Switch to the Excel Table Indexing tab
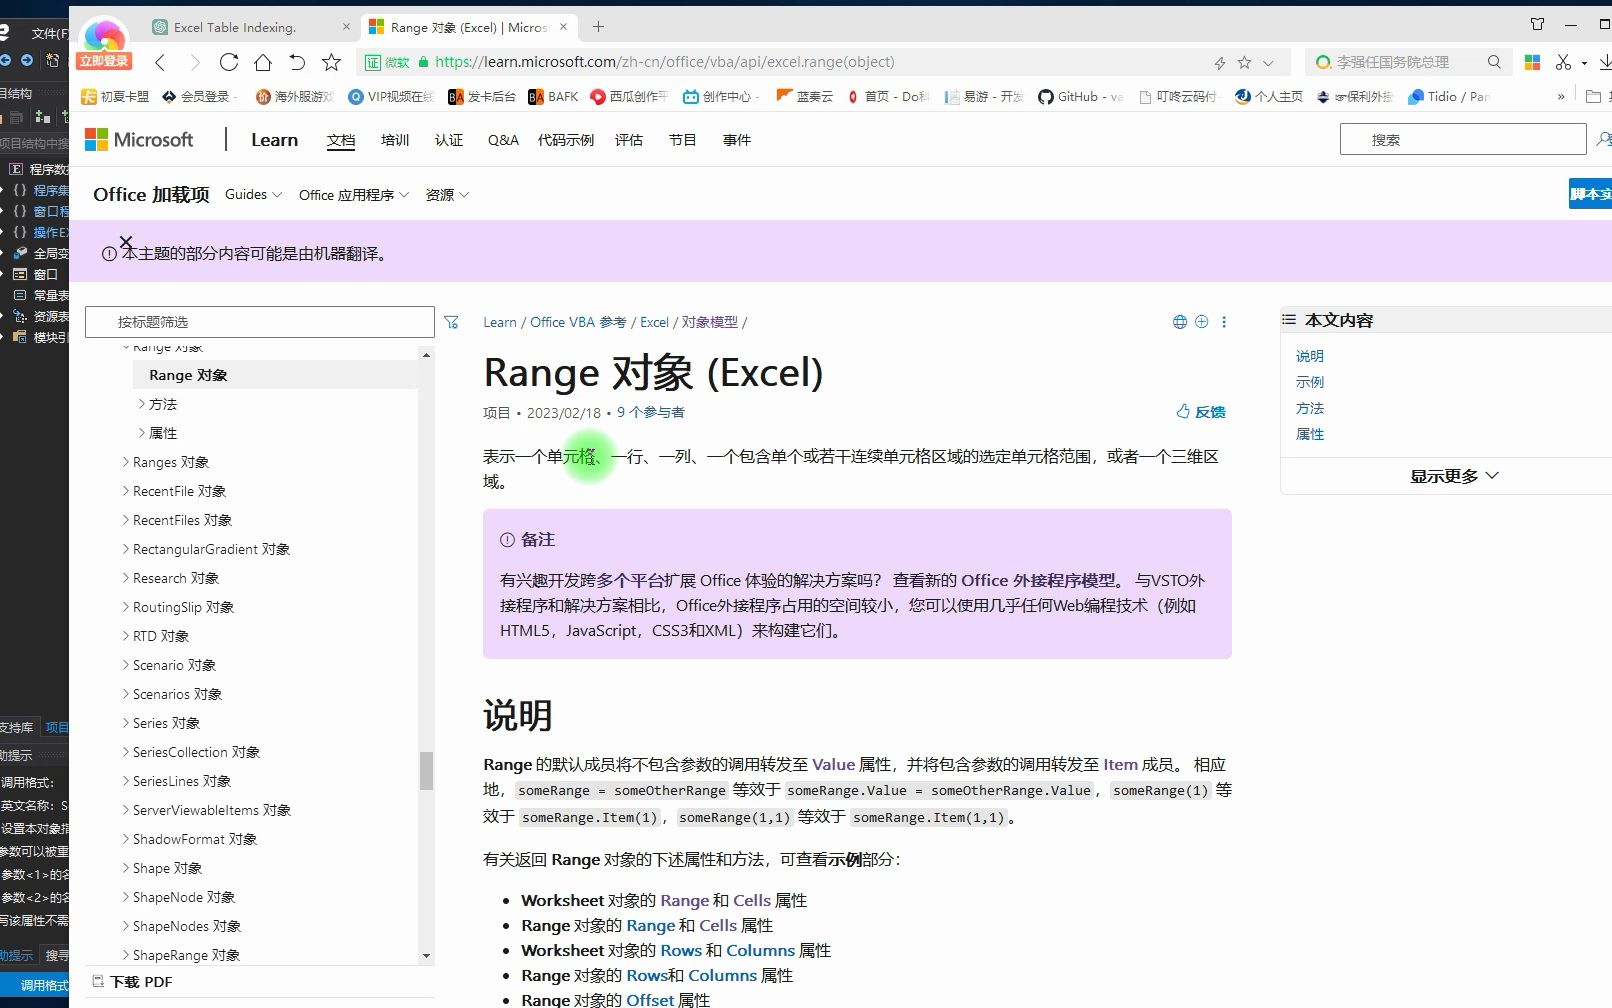Screen dimensions: 1612x1008 tap(237, 27)
